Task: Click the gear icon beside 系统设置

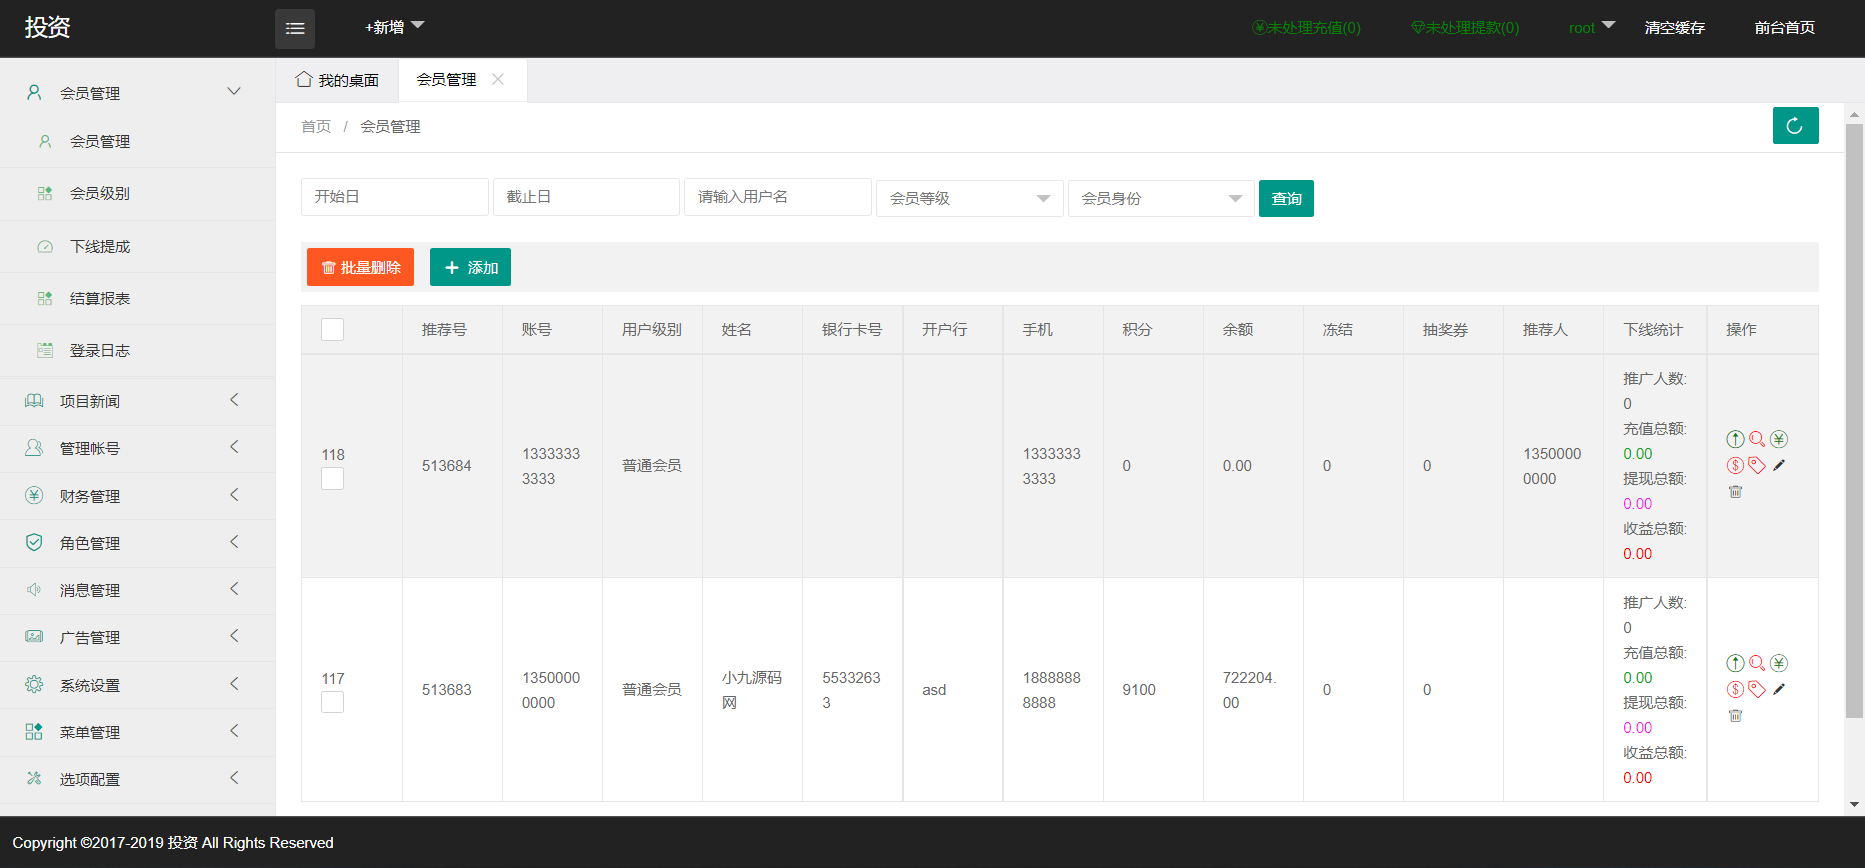Action: pyautogui.click(x=34, y=685)
